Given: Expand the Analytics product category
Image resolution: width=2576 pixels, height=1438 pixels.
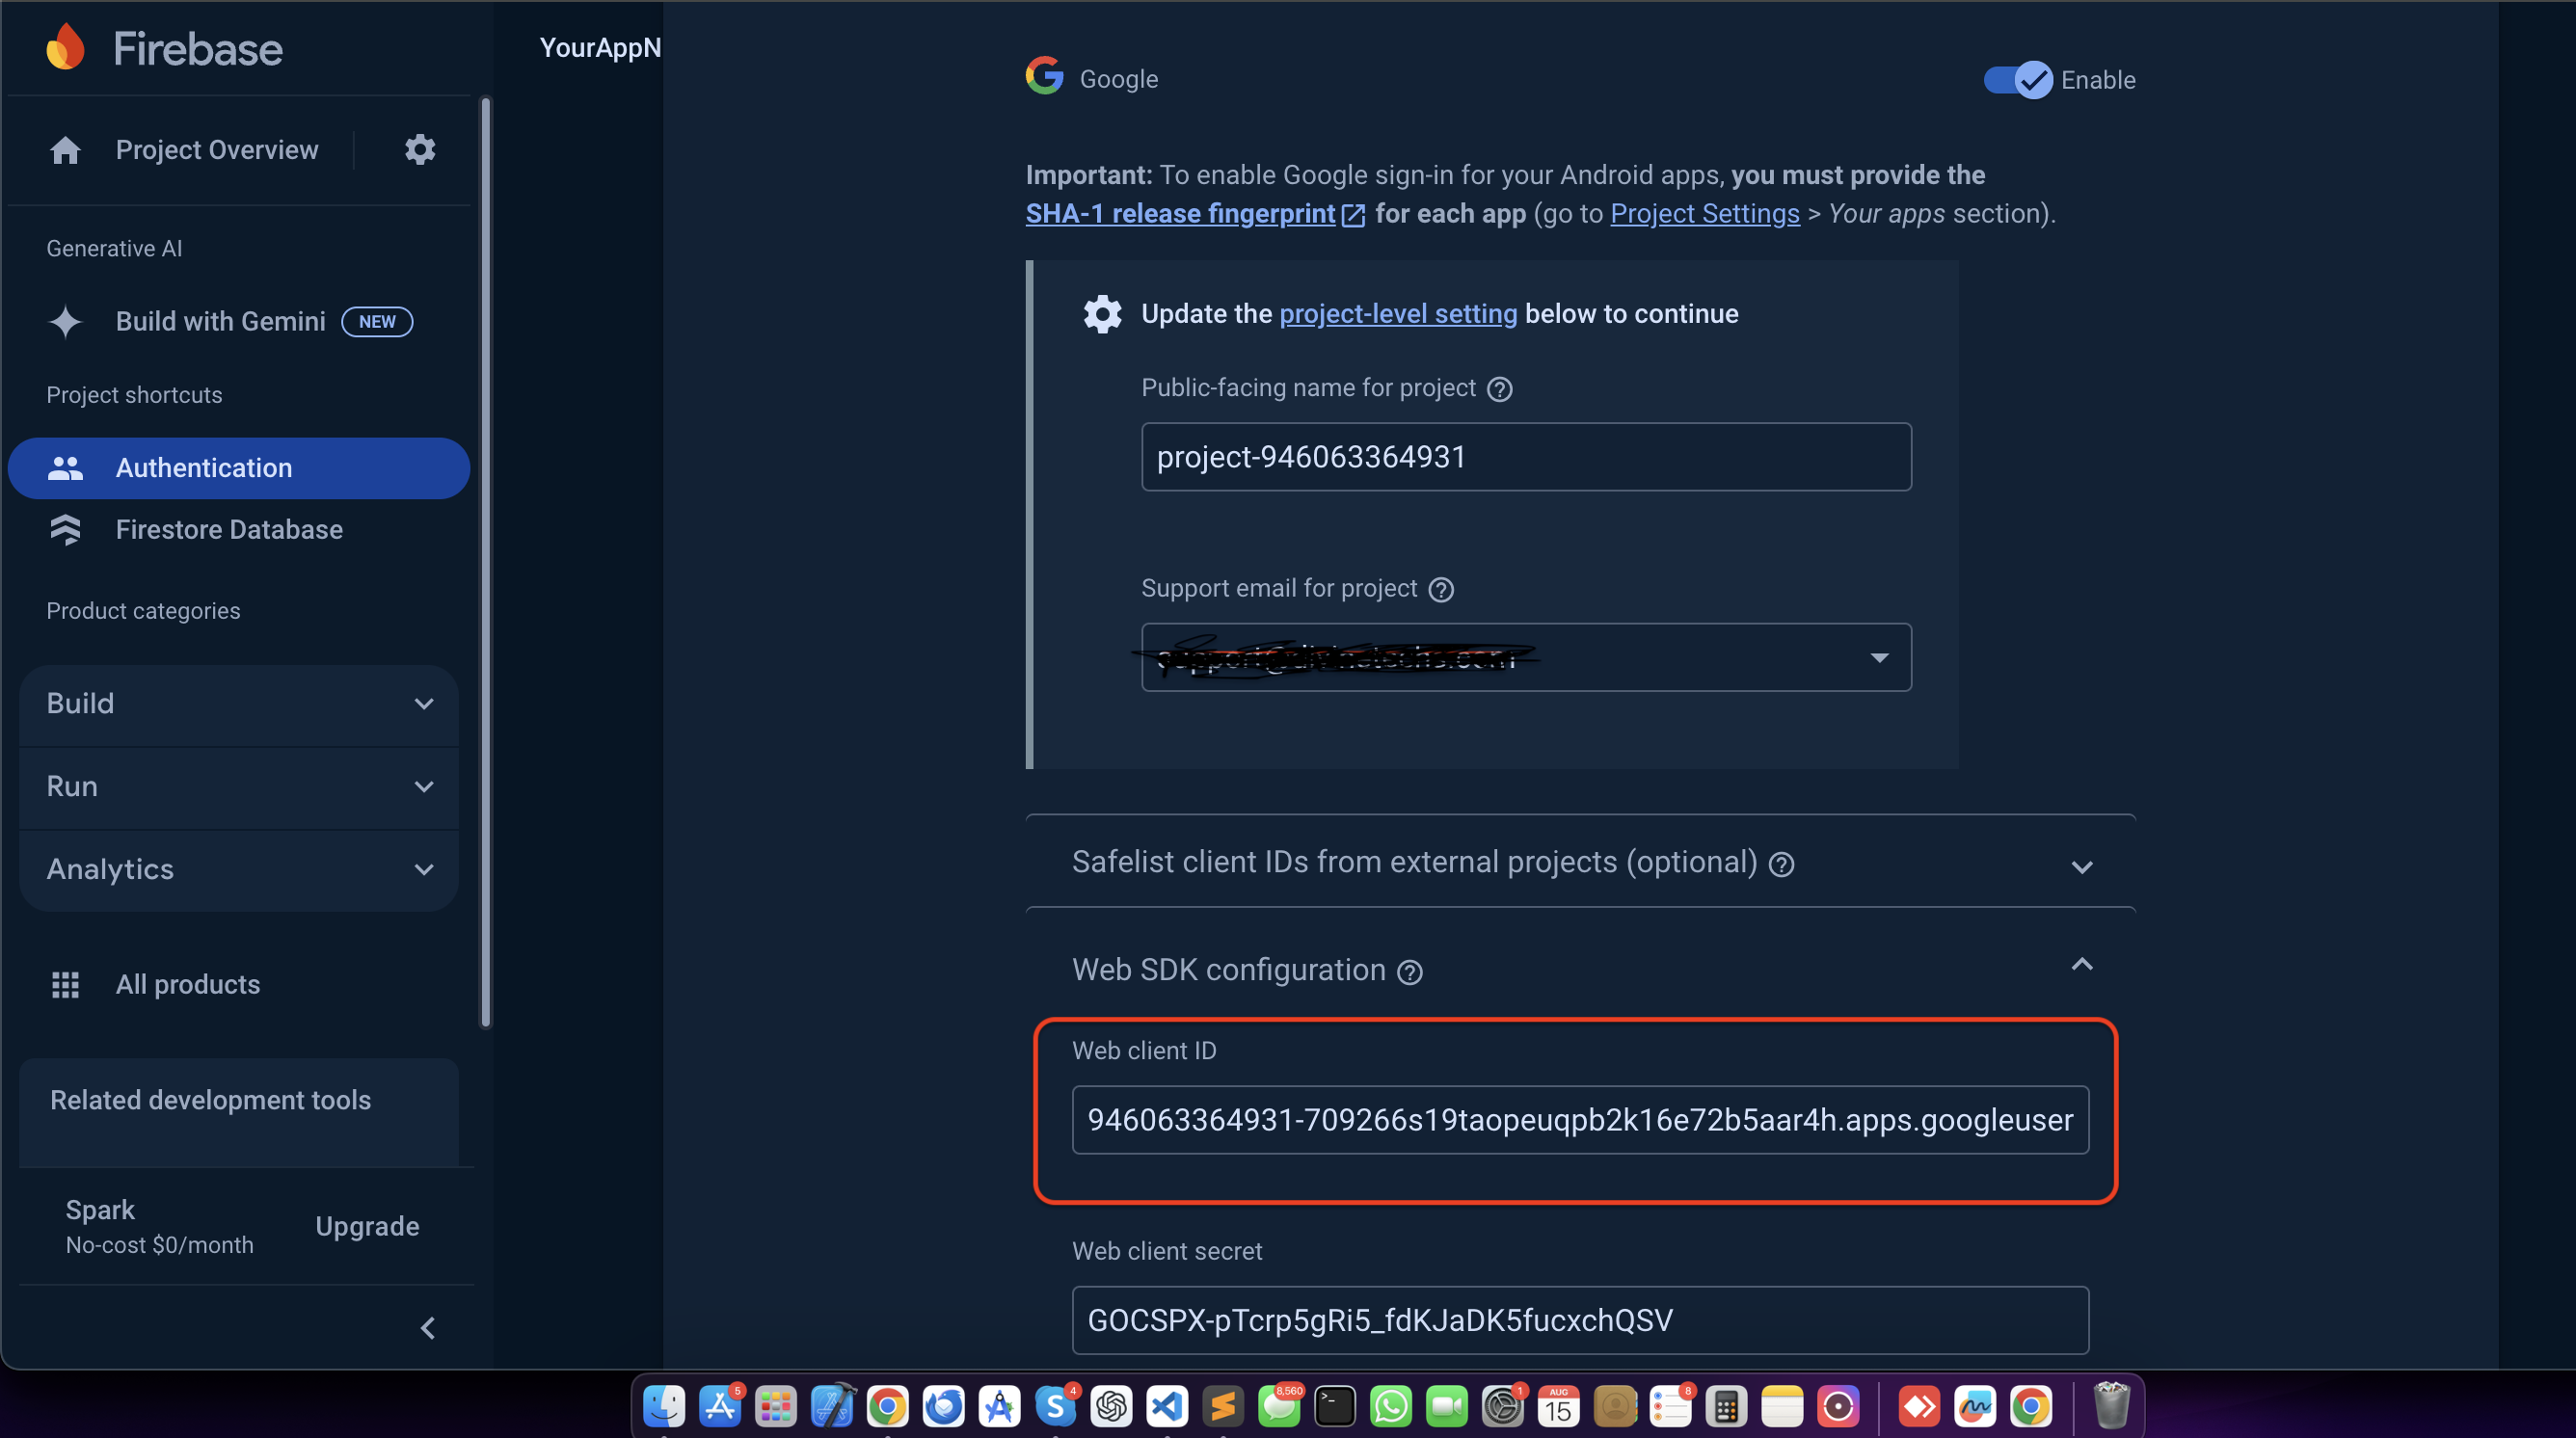Looking at the screenshot, I should (x=238, y=869).
